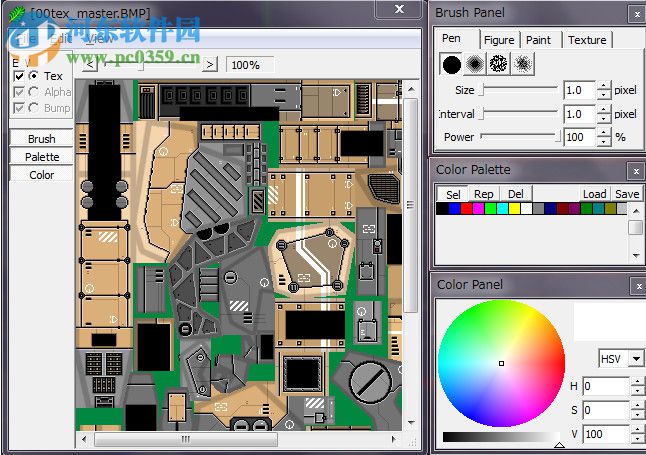The height and width of the screenshot is (455, 646).
Task: Click the Color panel button
Action: pyautogui.click(x=41, y=175)
